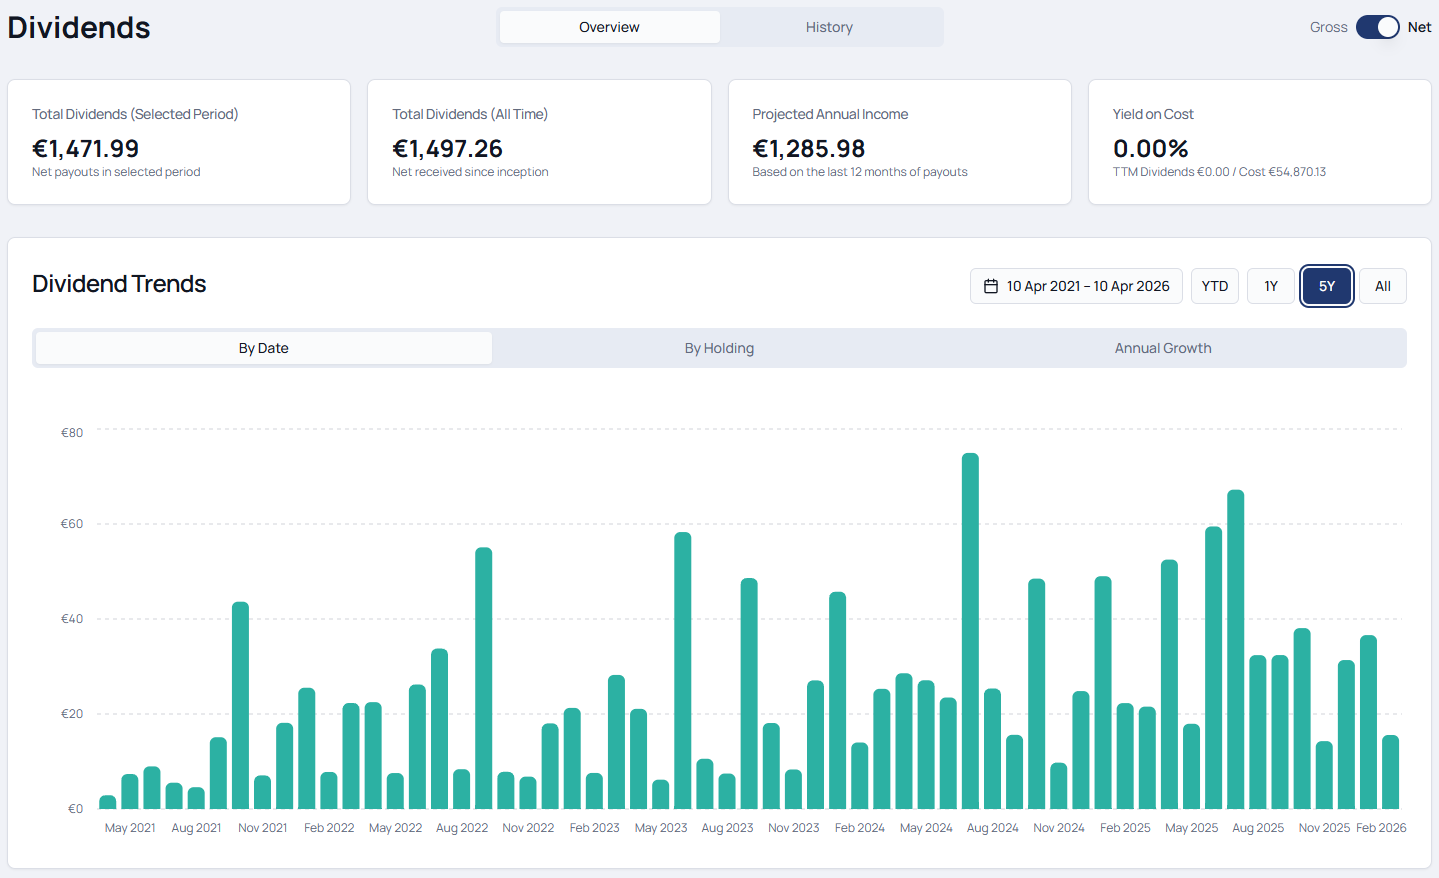Click the Yield on Cost heading
Viewport: 1439px width, 878px height.
coord(1153,114)
